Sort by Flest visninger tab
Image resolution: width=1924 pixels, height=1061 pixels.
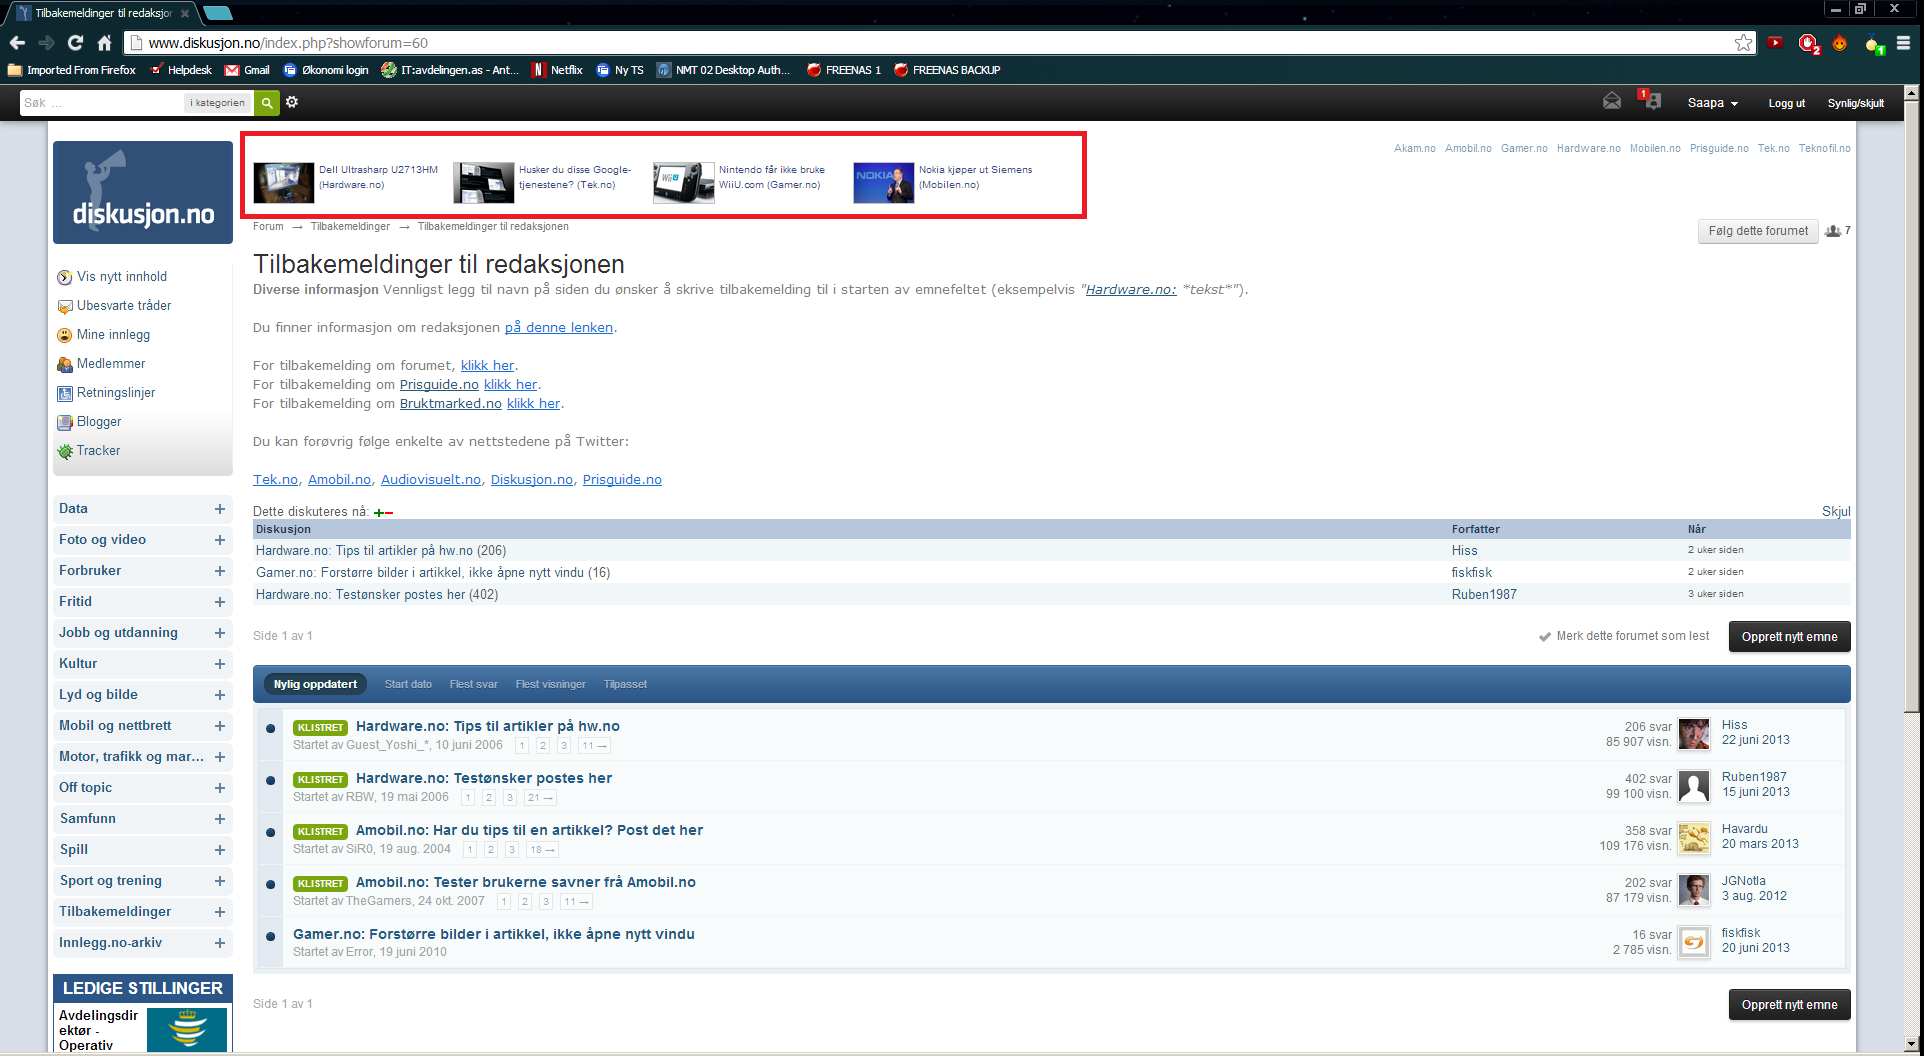(550, 684)
